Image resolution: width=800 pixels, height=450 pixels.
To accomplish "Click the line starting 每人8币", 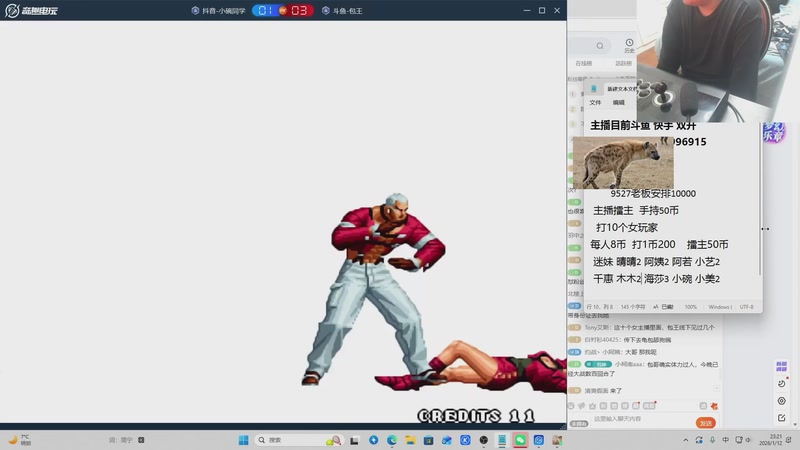I will 659,244.
